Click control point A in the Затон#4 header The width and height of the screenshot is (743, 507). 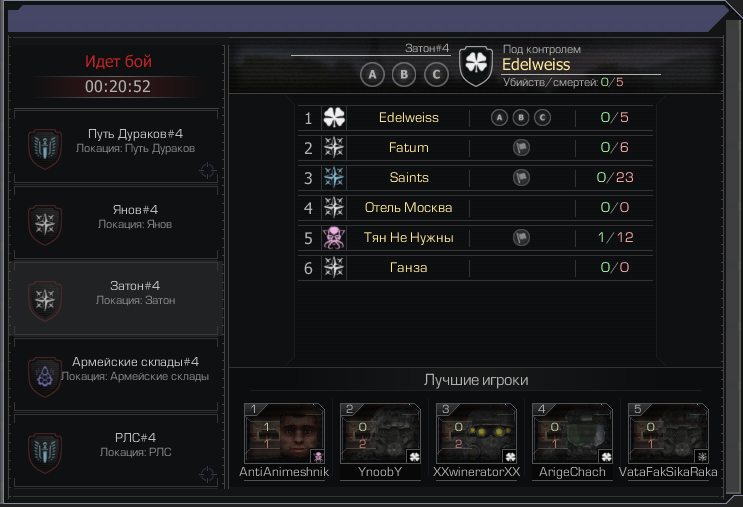[x=372, y=74]
